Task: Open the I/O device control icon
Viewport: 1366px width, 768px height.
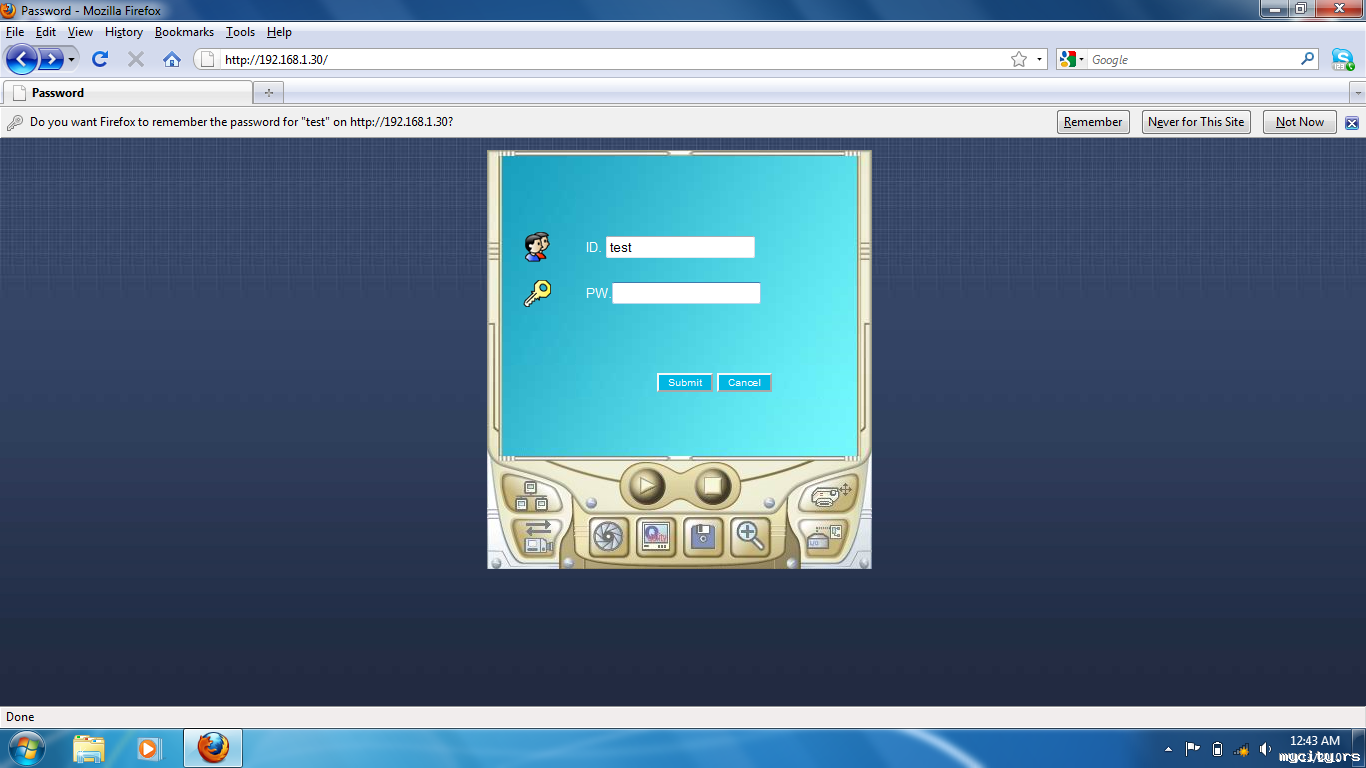Action: pos(823,537)
